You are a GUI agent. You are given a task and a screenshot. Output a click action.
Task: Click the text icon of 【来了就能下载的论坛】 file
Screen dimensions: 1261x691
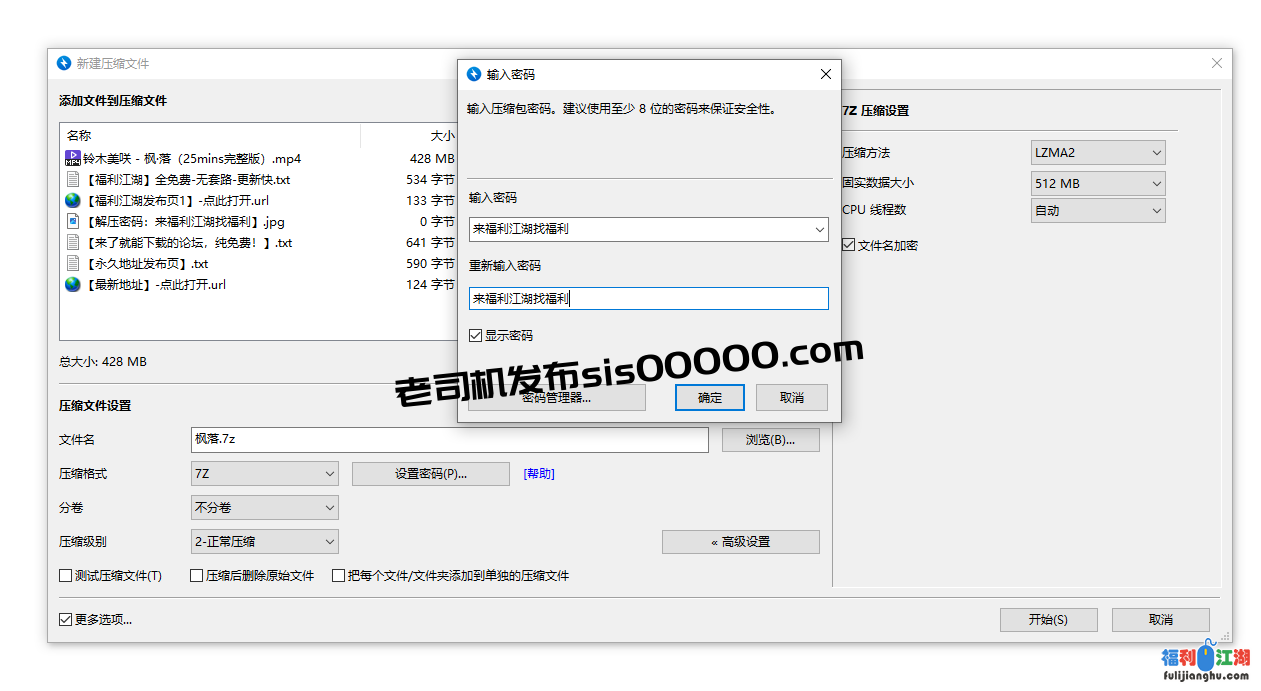point(71,242)
